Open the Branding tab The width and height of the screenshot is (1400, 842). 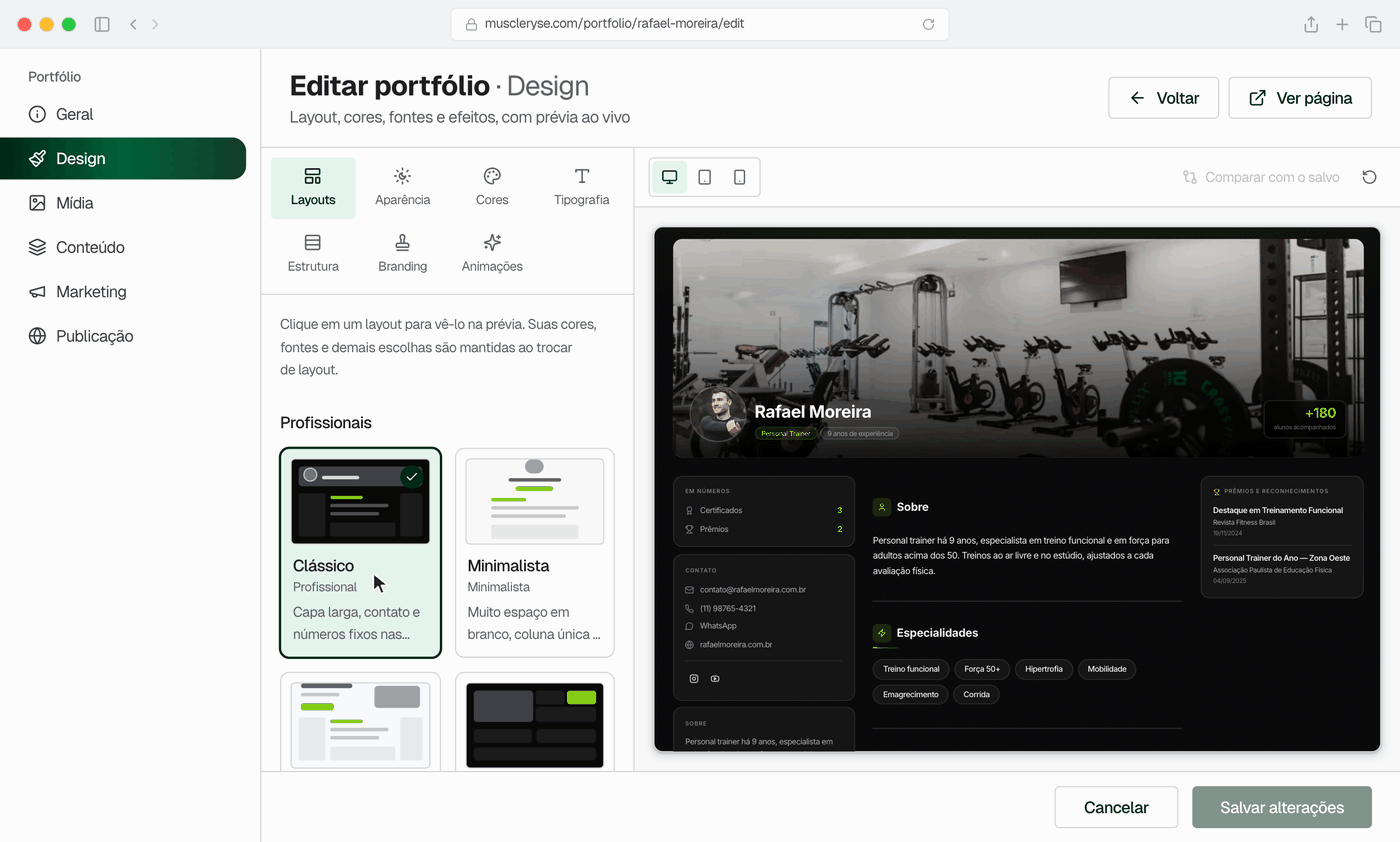402,254
